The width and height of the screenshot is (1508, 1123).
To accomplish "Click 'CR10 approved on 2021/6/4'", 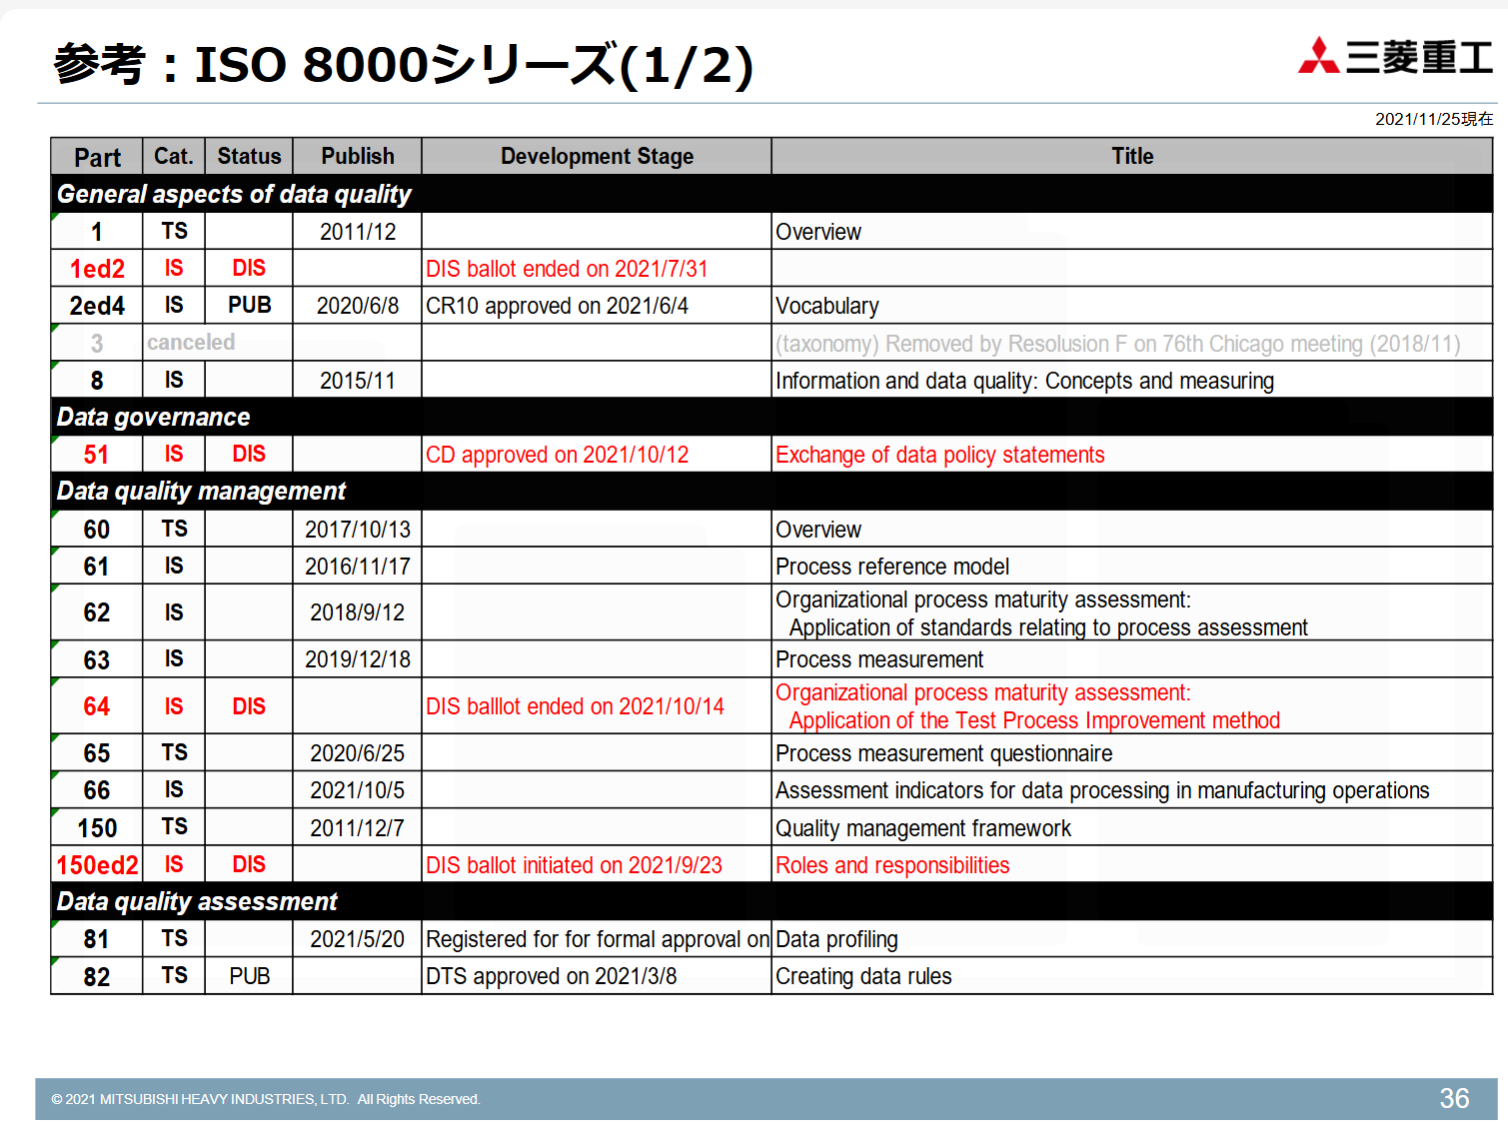I will [557, 306].
